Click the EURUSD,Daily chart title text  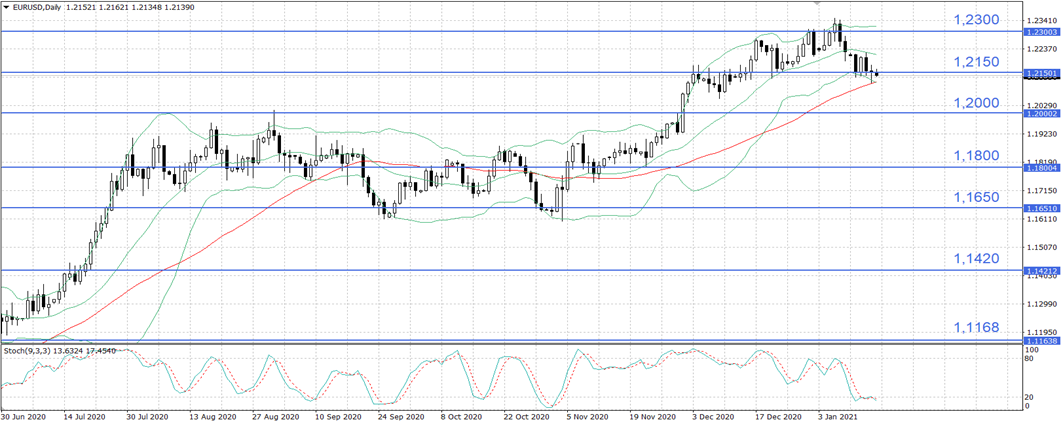36,5
